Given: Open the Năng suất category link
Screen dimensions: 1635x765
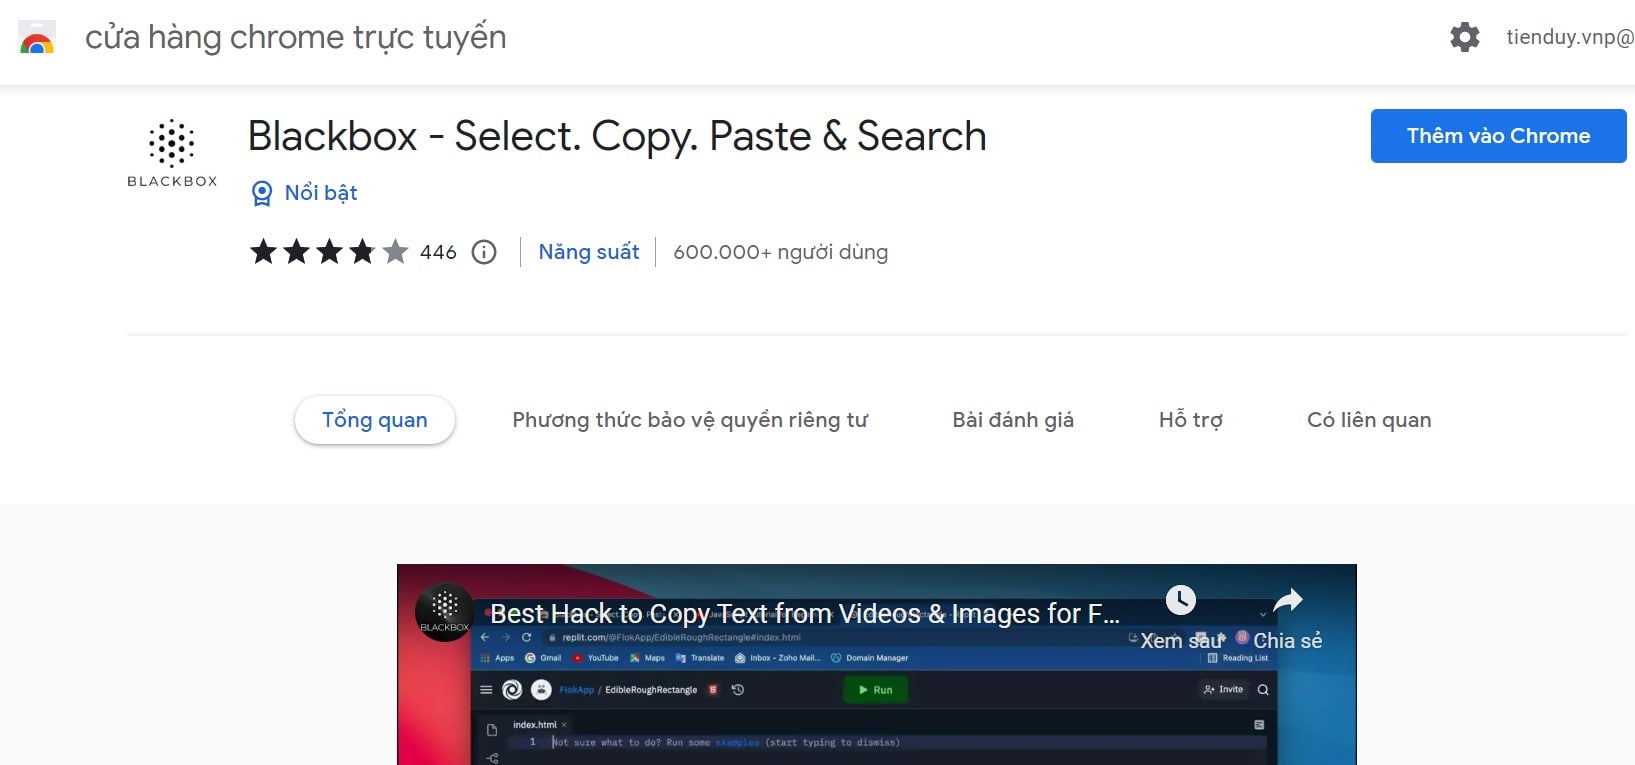Looking at the screenshot, I should (x=589, y=252).
